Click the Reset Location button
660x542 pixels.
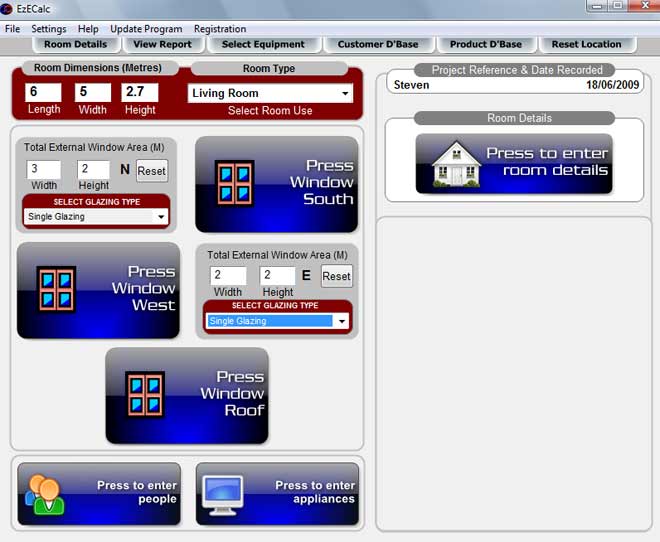point(586,44)
